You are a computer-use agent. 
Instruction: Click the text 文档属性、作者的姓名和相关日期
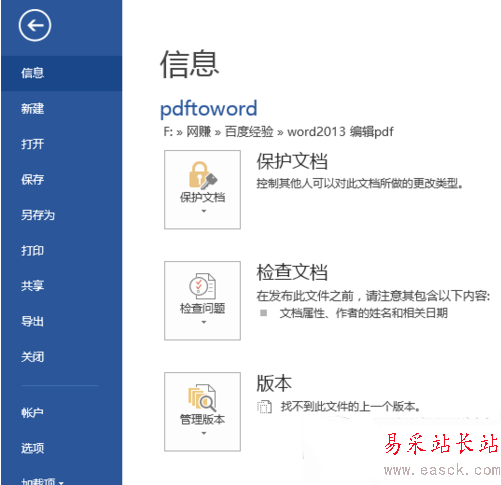click(x=363, y=313)
